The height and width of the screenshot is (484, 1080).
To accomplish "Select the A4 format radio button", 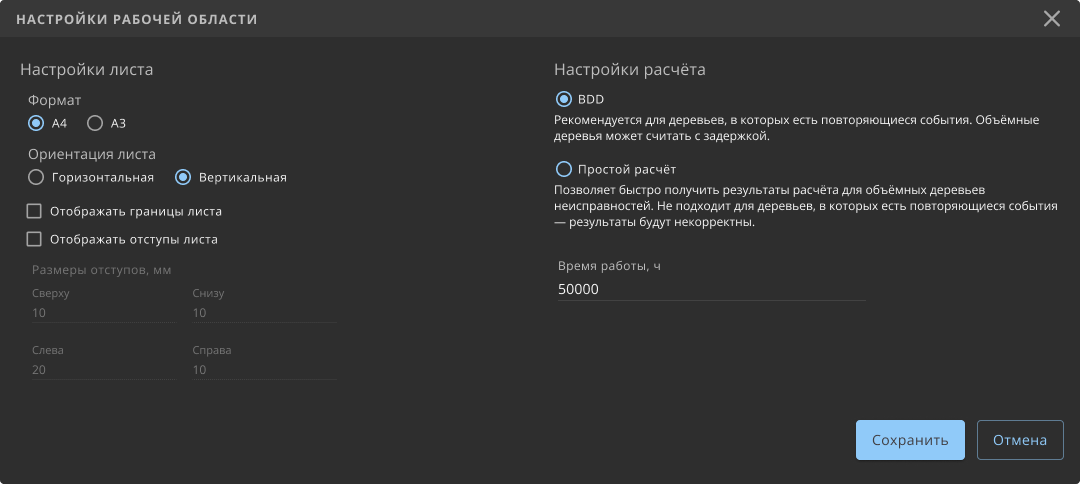I will tap(36, 124).
